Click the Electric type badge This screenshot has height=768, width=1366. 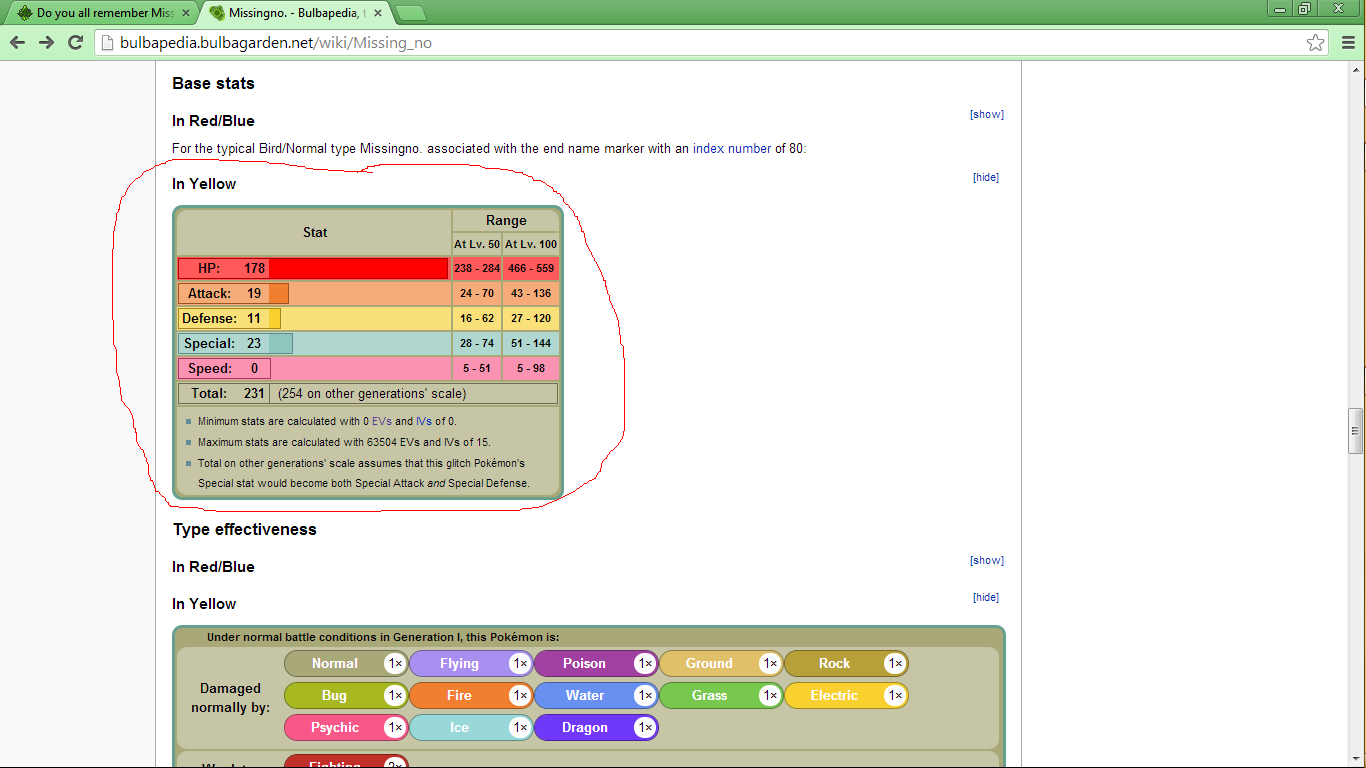click(846, 695)
